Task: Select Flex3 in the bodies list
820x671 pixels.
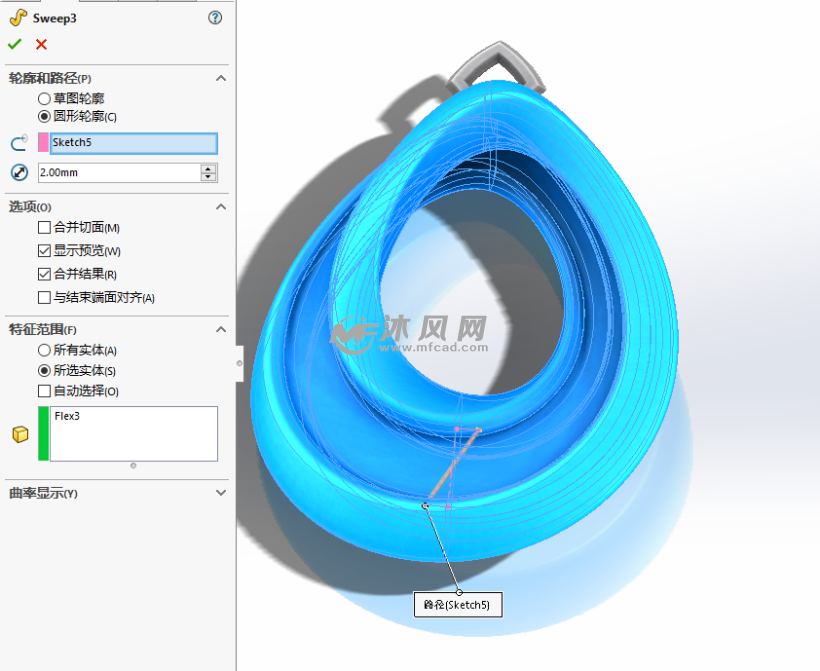Action: (x=67, y=416)
